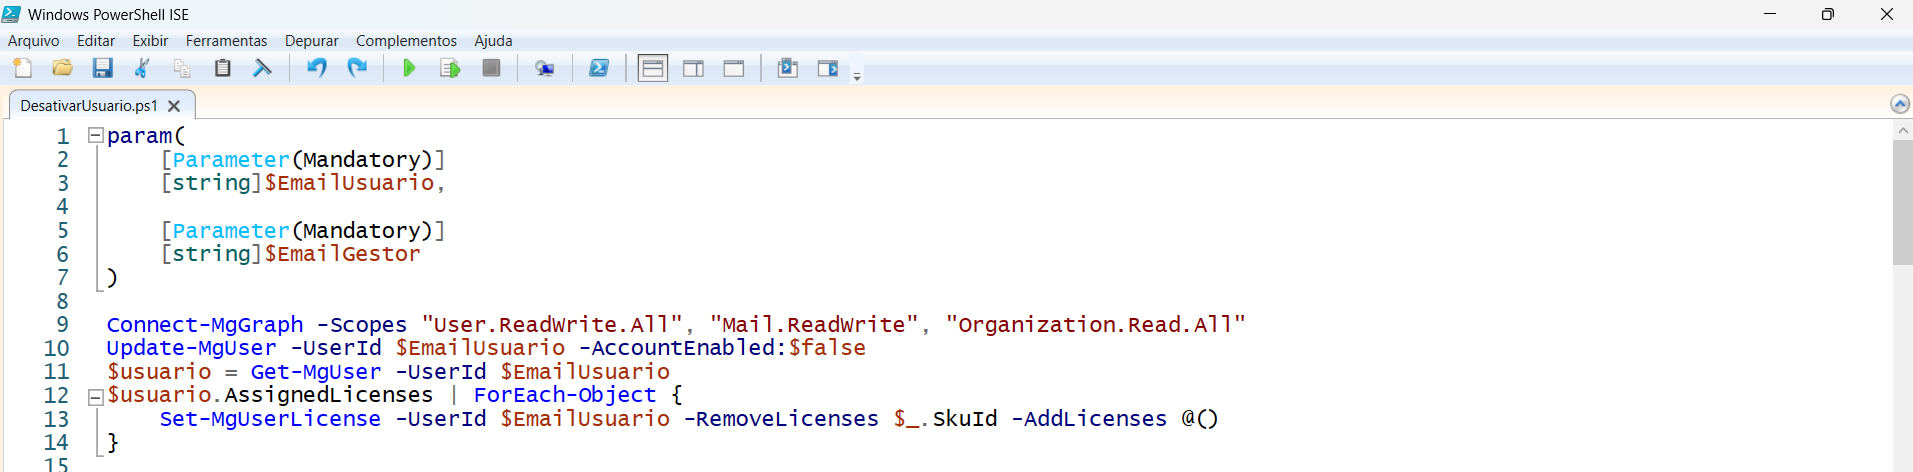Collapse the script pane with the up chevron
This screenshot has height=472, width=1913.
pyautogui.click(x=1900, y=104)
